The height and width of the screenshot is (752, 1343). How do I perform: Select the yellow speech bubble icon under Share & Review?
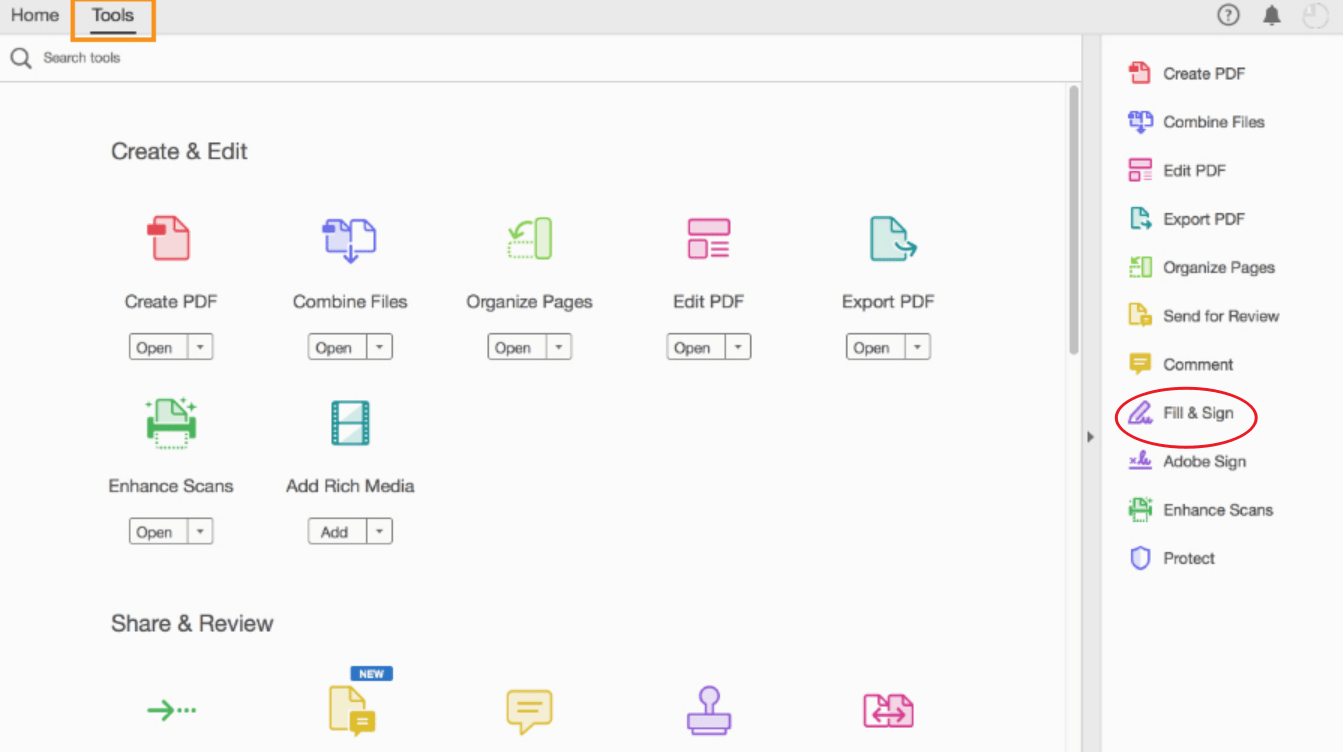[529, 712]
